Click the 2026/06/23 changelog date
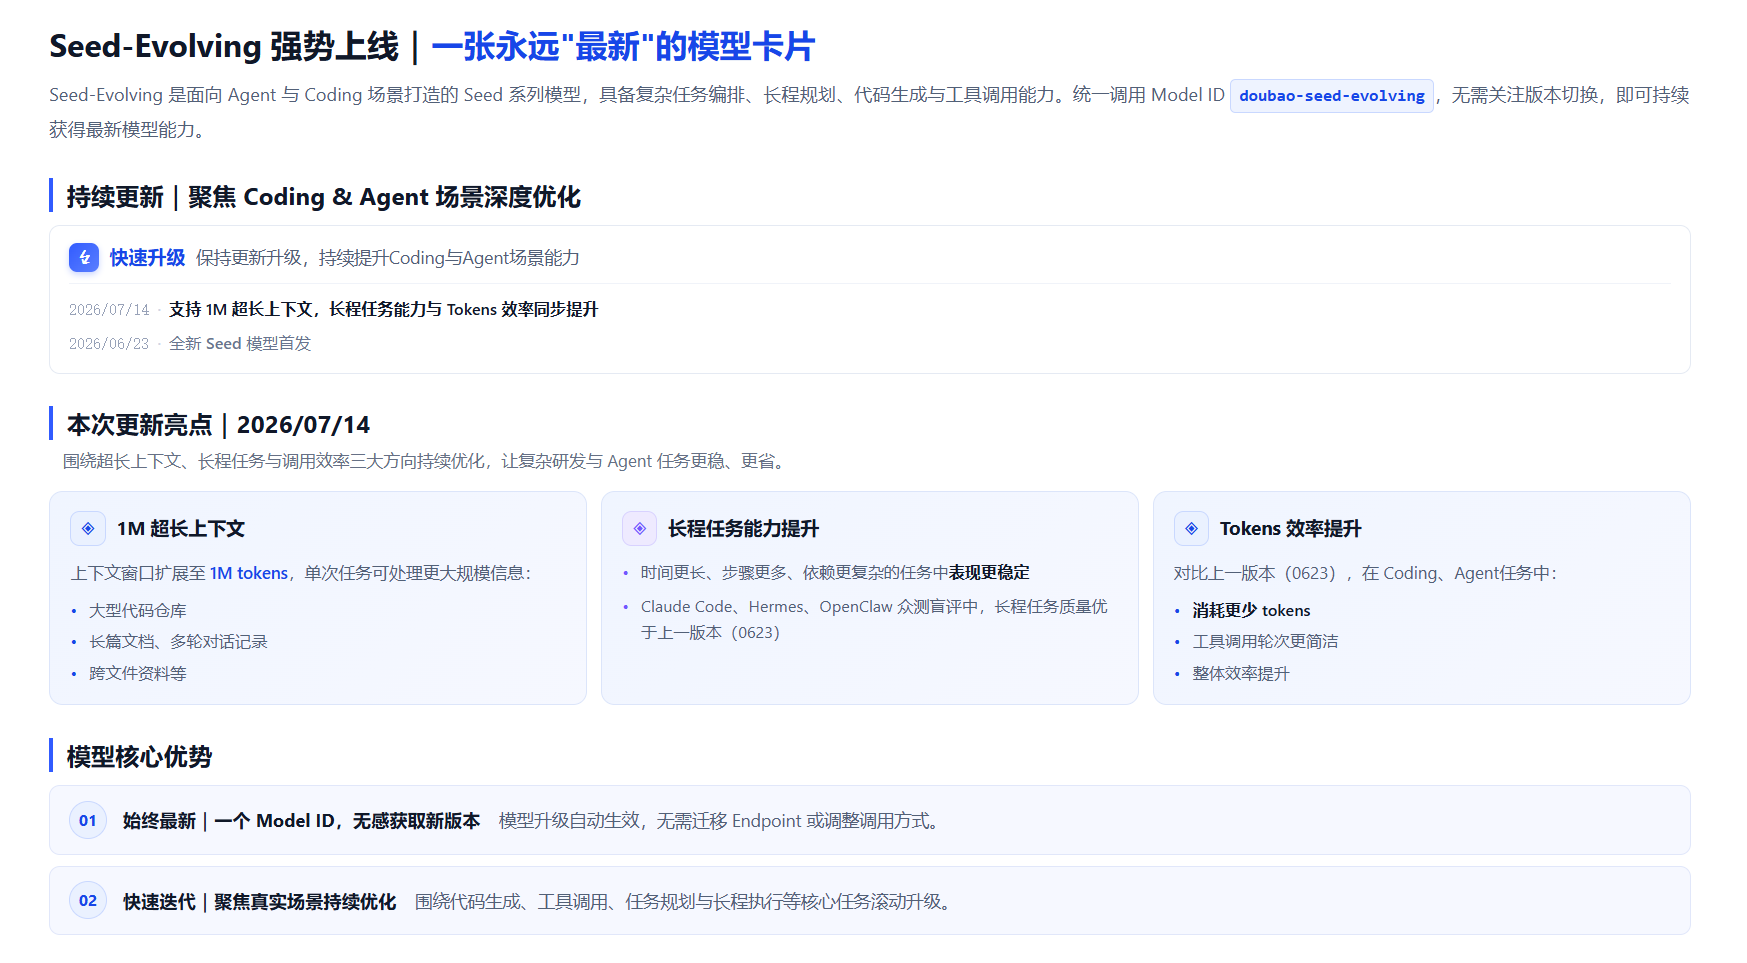Screen dimensions: 1747x963 (109, 344)
